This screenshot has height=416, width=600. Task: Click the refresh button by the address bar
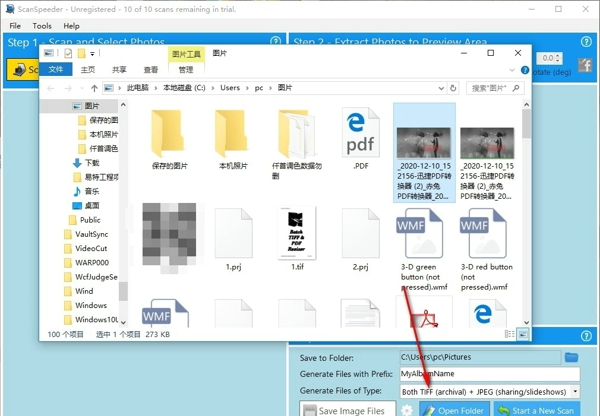tap(454, 88)
